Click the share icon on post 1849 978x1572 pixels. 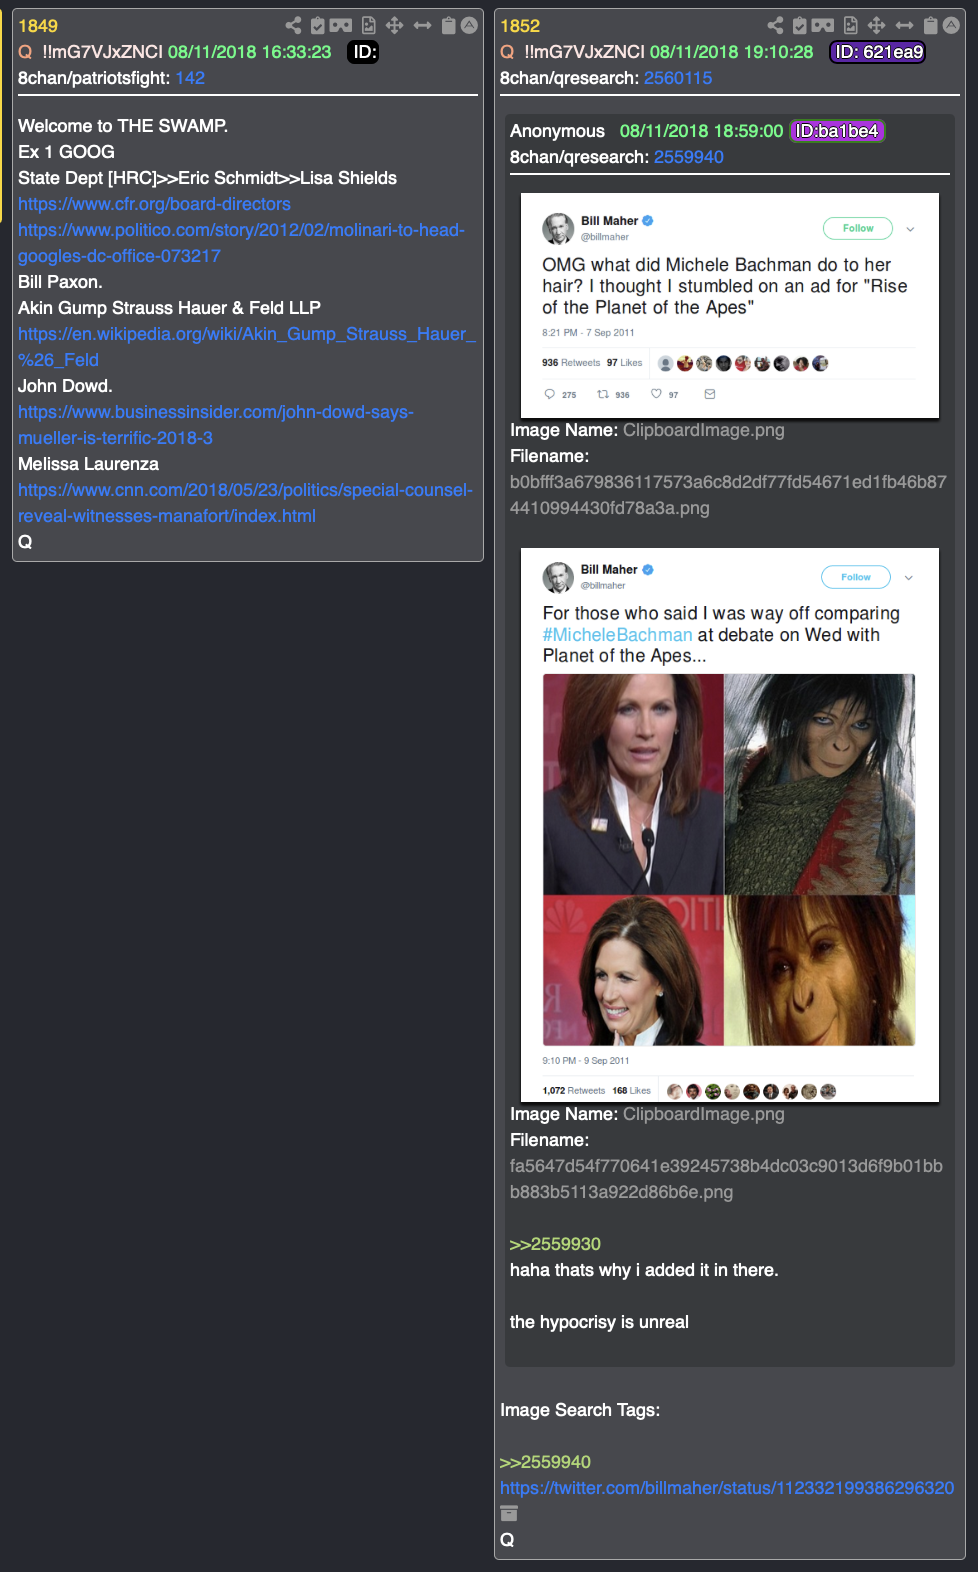click(293, 25)
